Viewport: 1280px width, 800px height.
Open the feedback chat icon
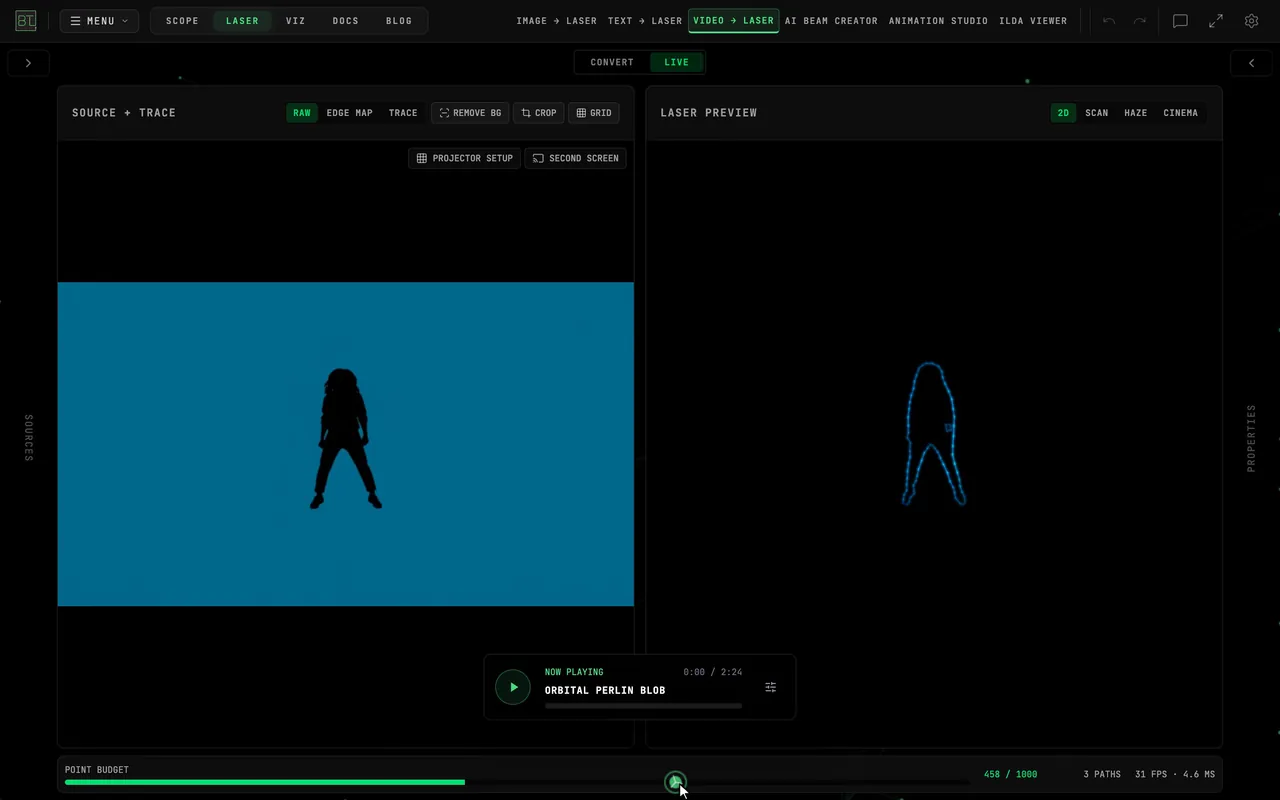[x=1180, y=21]
